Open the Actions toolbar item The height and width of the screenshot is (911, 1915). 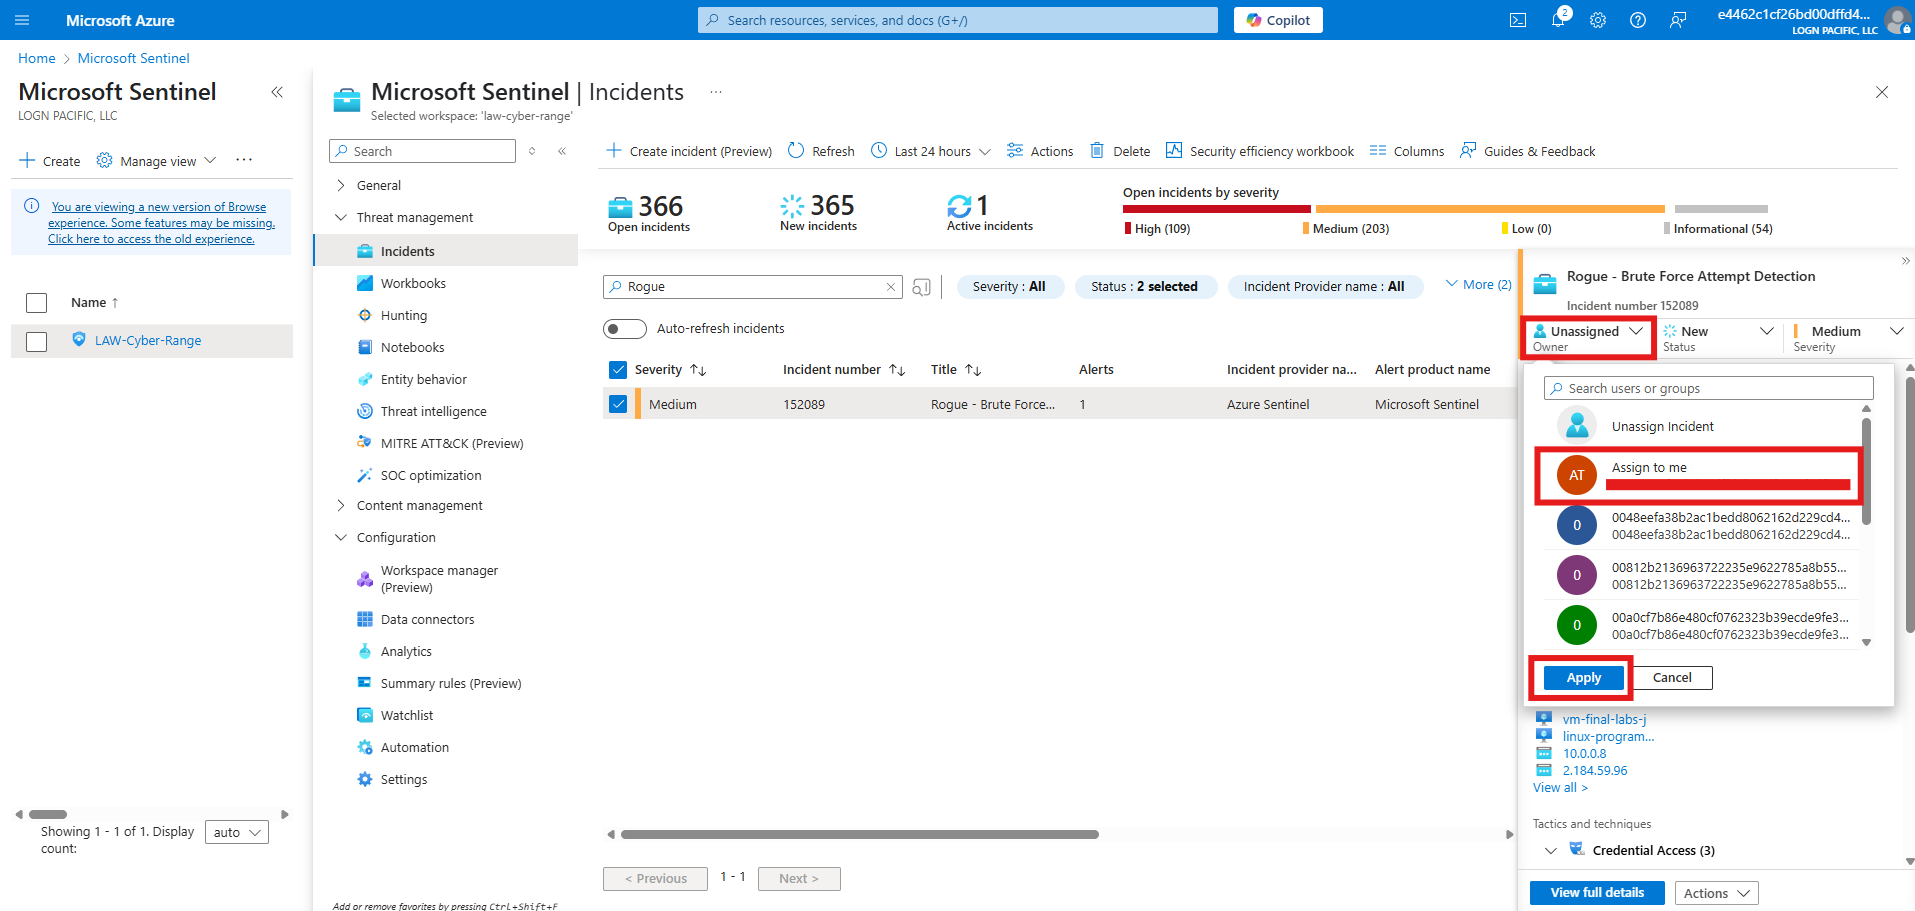pos(1040,151)
